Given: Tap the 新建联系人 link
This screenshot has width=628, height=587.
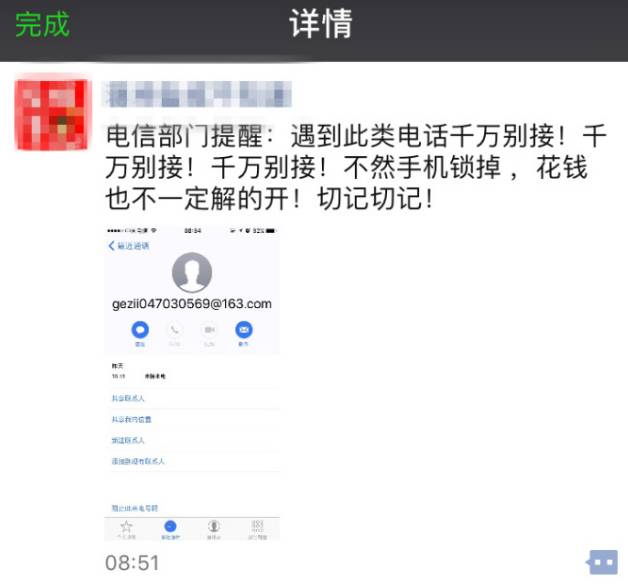Looking at the screenshot, I should click(128, 440).
